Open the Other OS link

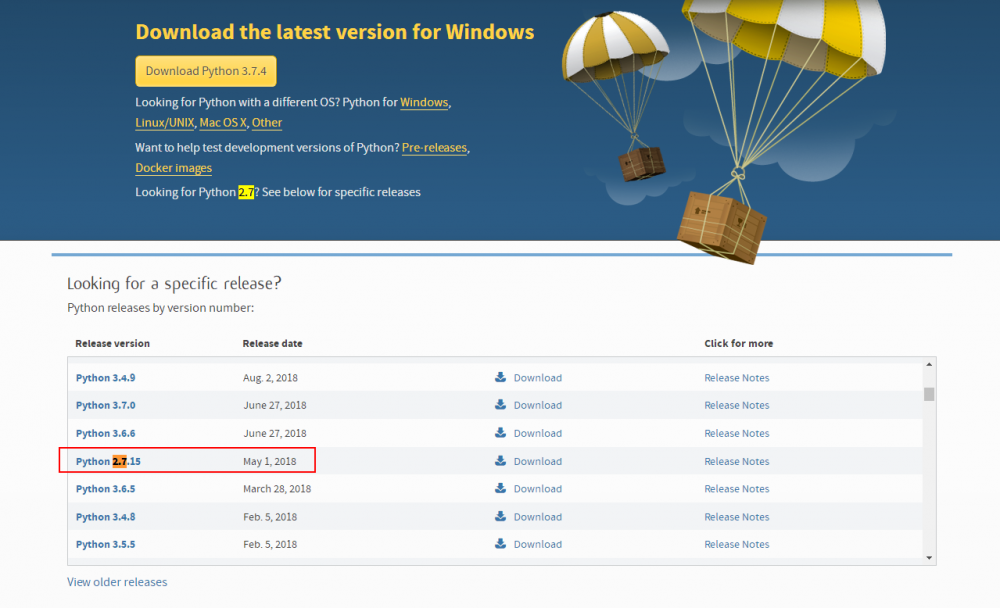pos(267,122)
